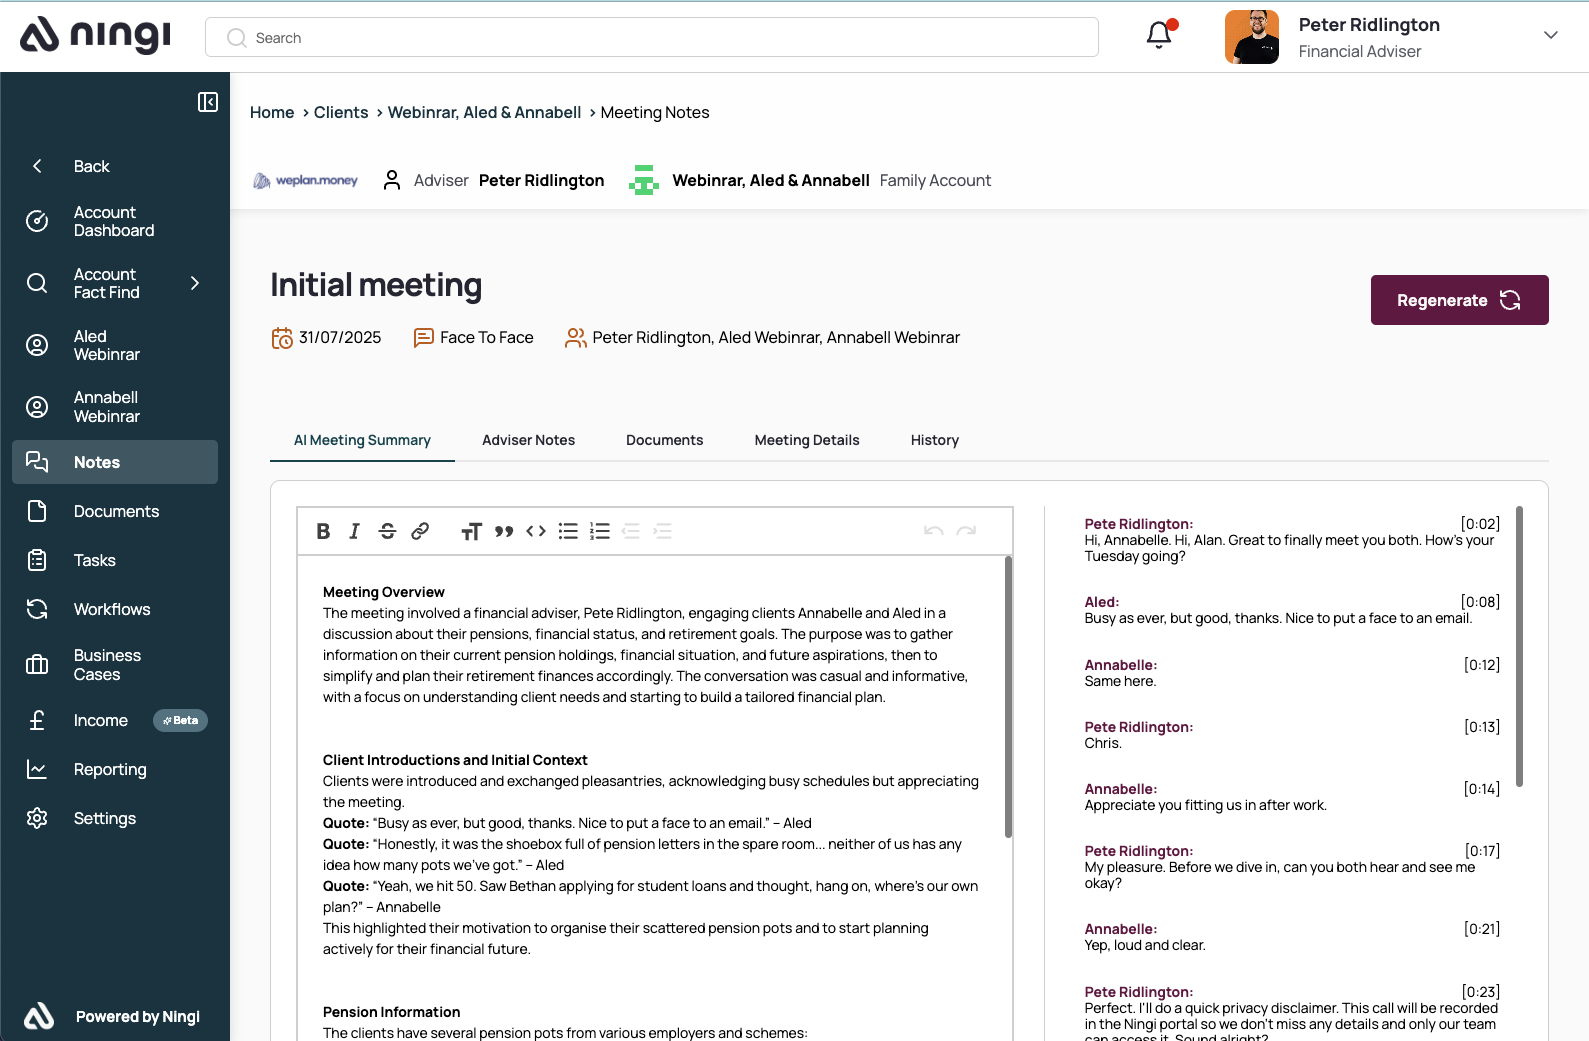Collapse the left sidebar panel
This screenshot has width=1589, height=1041.
(208, 102)
